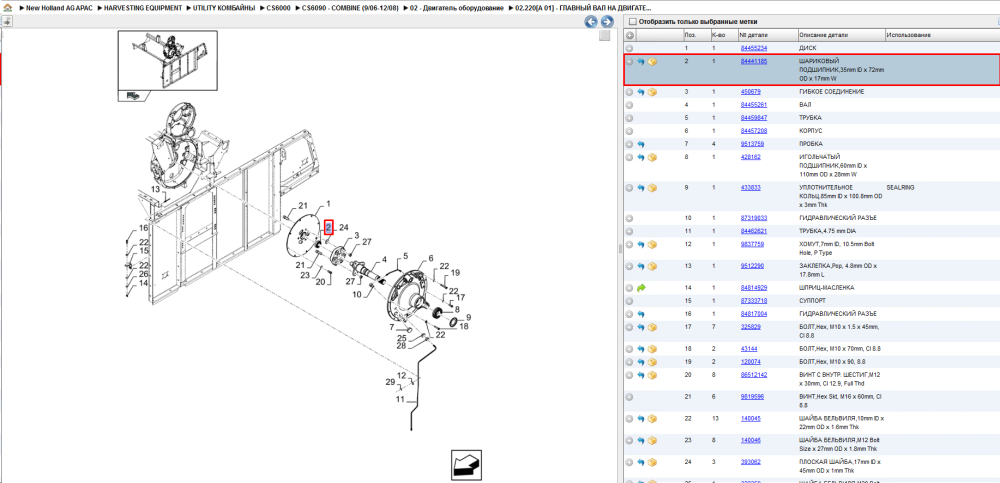The height and width of the screenshot is (483, 1000).
Task: Sort by 'Поз.' column header
Action: [x=695, y=34]
